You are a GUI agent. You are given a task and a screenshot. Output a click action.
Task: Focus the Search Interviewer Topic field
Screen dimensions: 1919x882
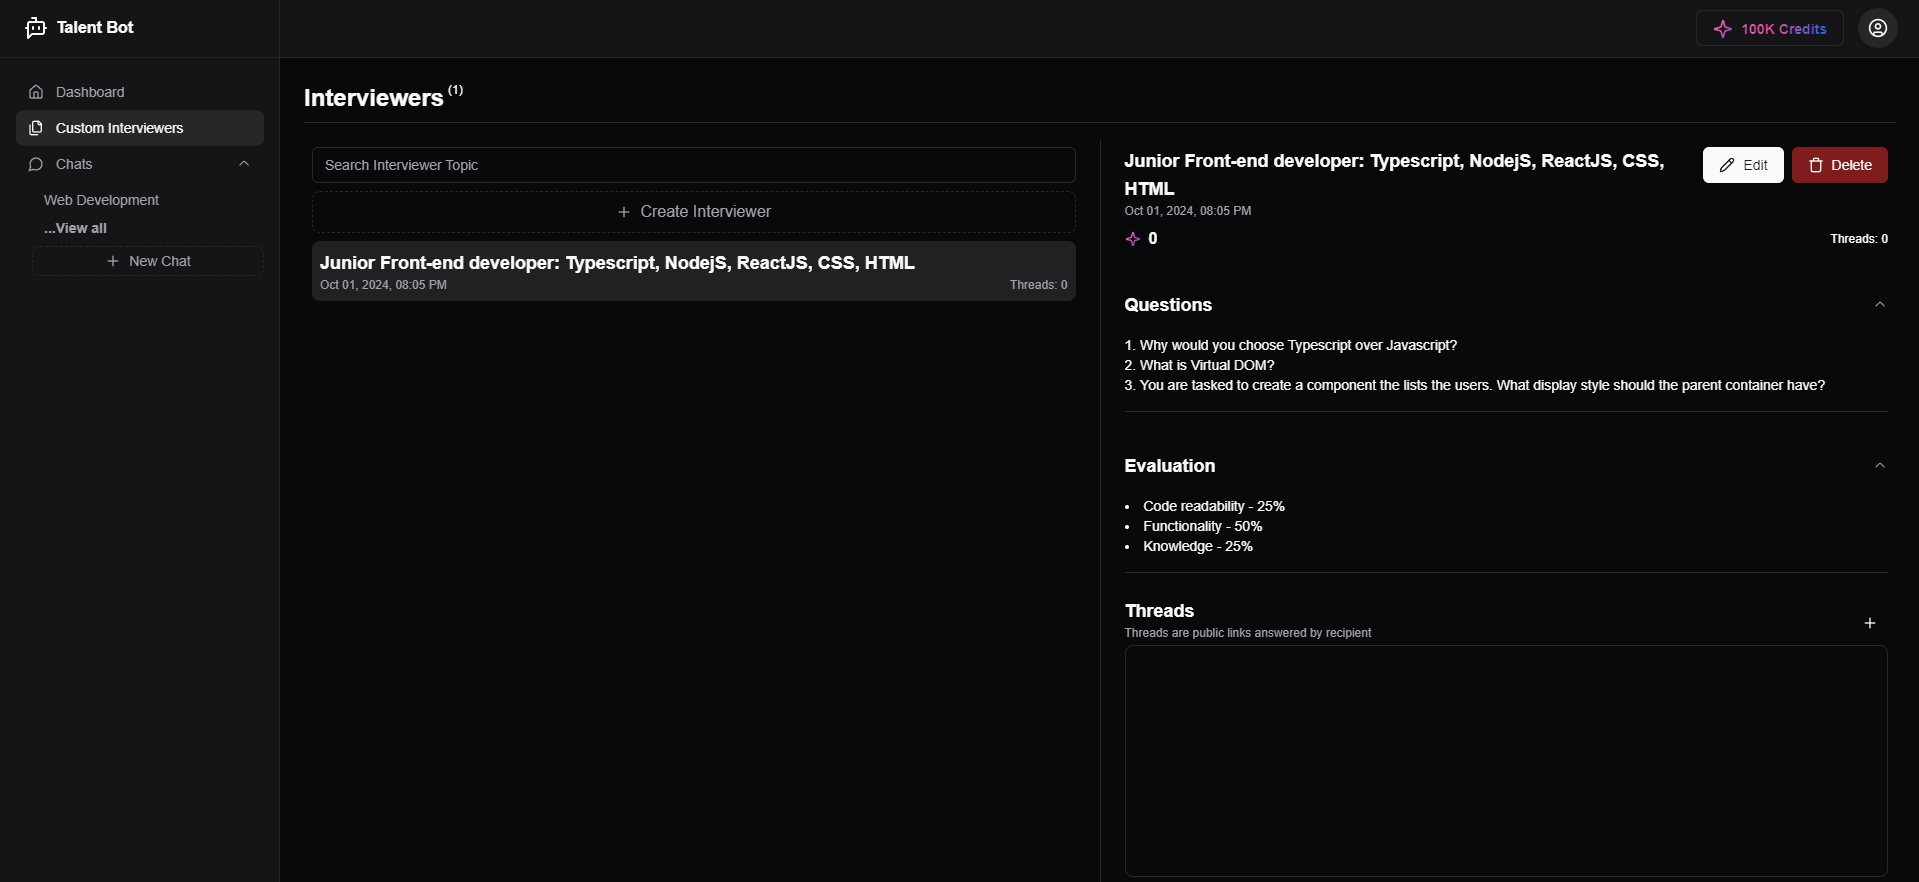(694, 165)
